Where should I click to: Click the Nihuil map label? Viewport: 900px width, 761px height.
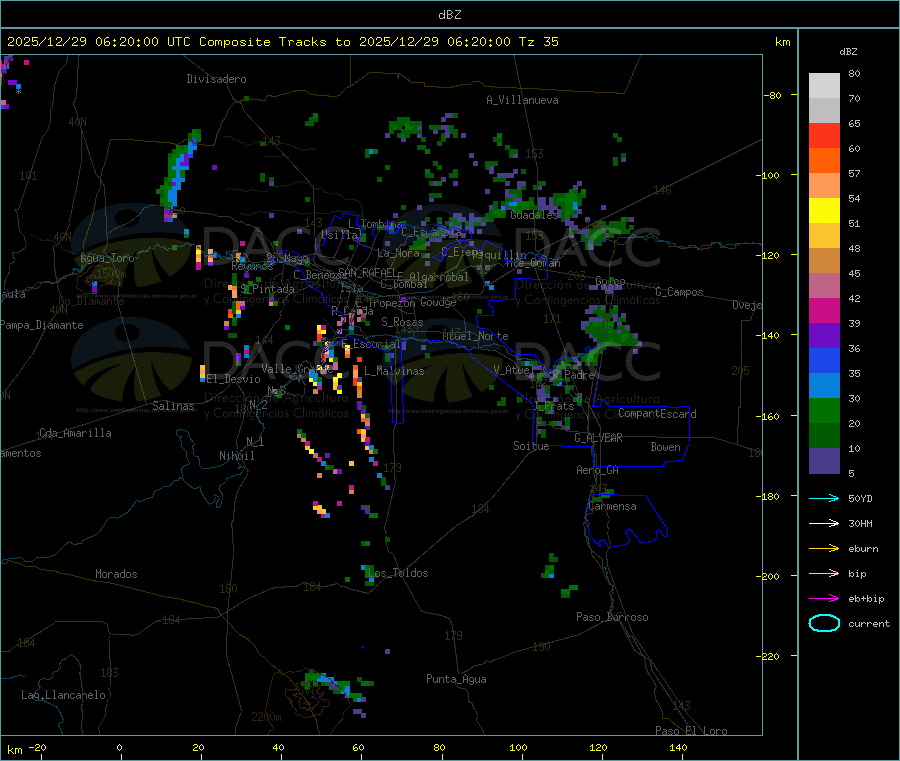click(x=237, y=456)
